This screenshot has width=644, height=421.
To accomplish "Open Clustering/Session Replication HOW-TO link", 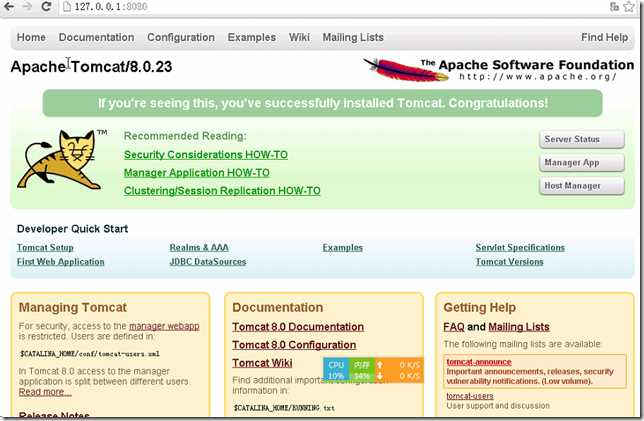I will point(222,191).
